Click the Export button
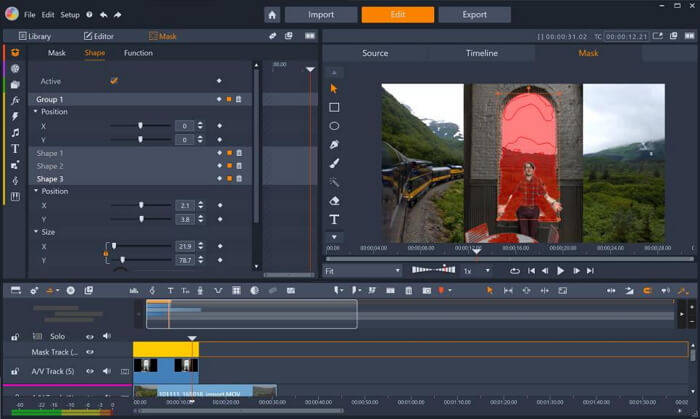Screen dimensions: 700x419 tap(474, 15)
